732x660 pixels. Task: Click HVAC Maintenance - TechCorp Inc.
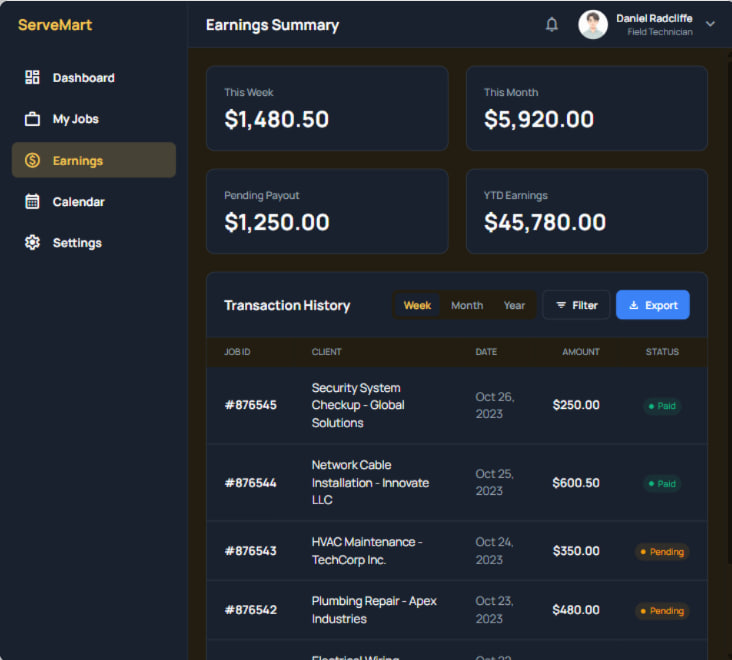tap(367, 551)
